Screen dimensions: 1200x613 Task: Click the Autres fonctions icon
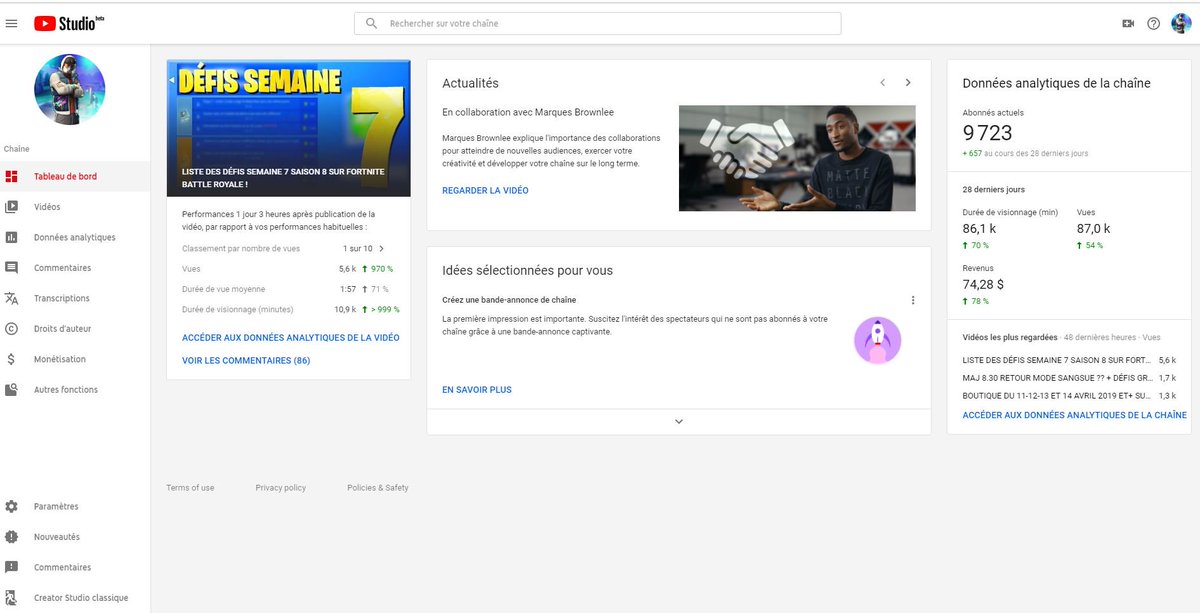pyautogui.click(x=12, y=390)
